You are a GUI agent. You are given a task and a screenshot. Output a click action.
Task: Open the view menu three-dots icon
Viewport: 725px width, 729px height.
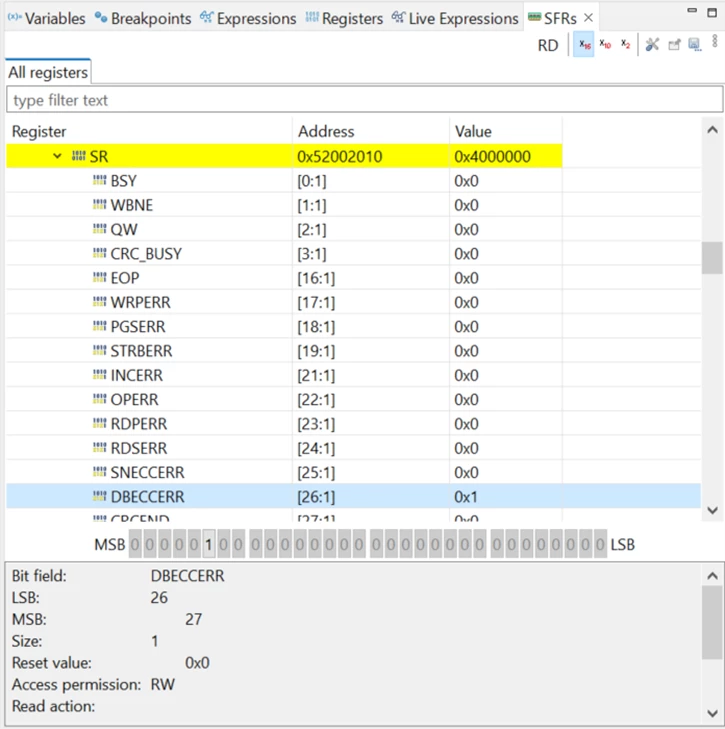coord(715,41)
